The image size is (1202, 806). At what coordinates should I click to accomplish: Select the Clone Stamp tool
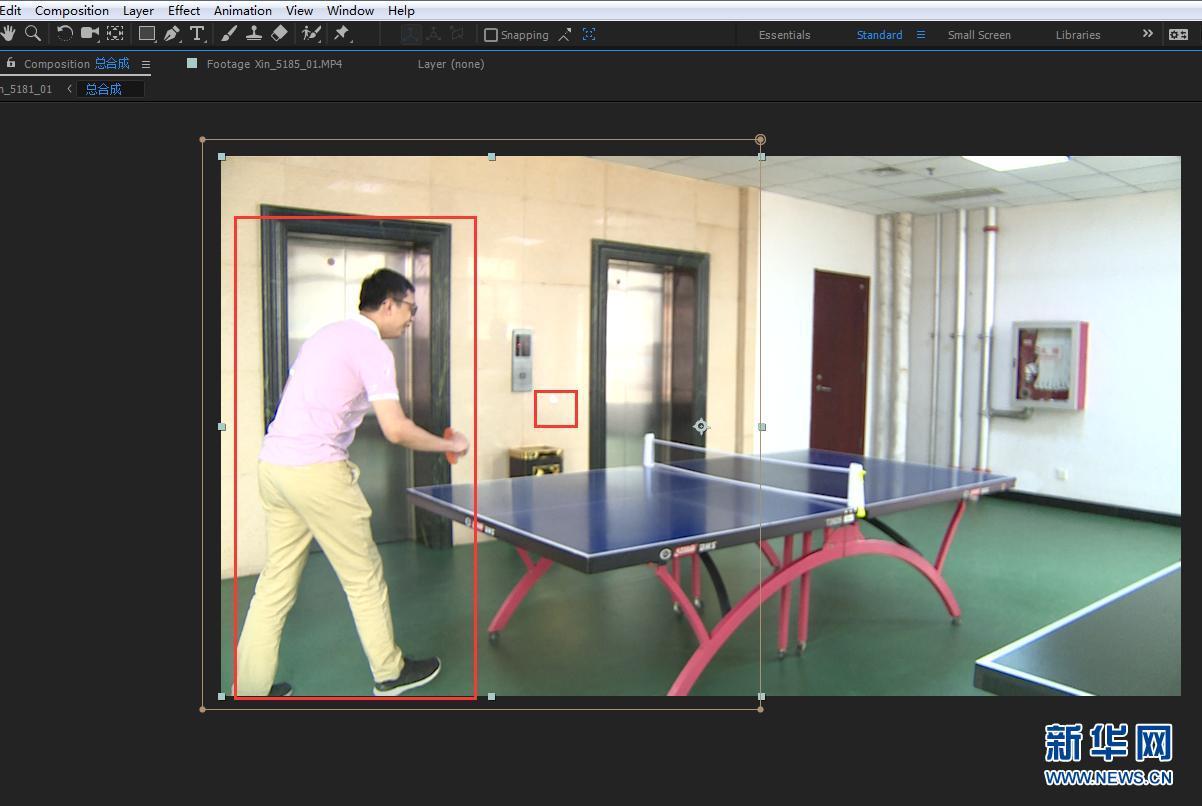coord(254,34)
